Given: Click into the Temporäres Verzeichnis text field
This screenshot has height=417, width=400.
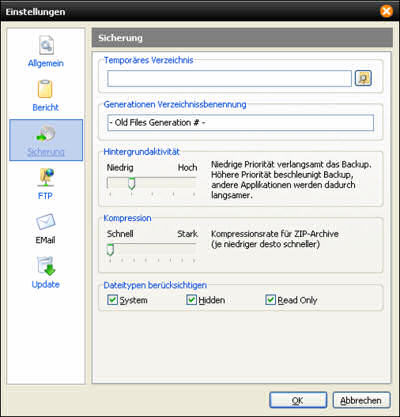Looking at the screenshot, I should [x=229, y=79].
